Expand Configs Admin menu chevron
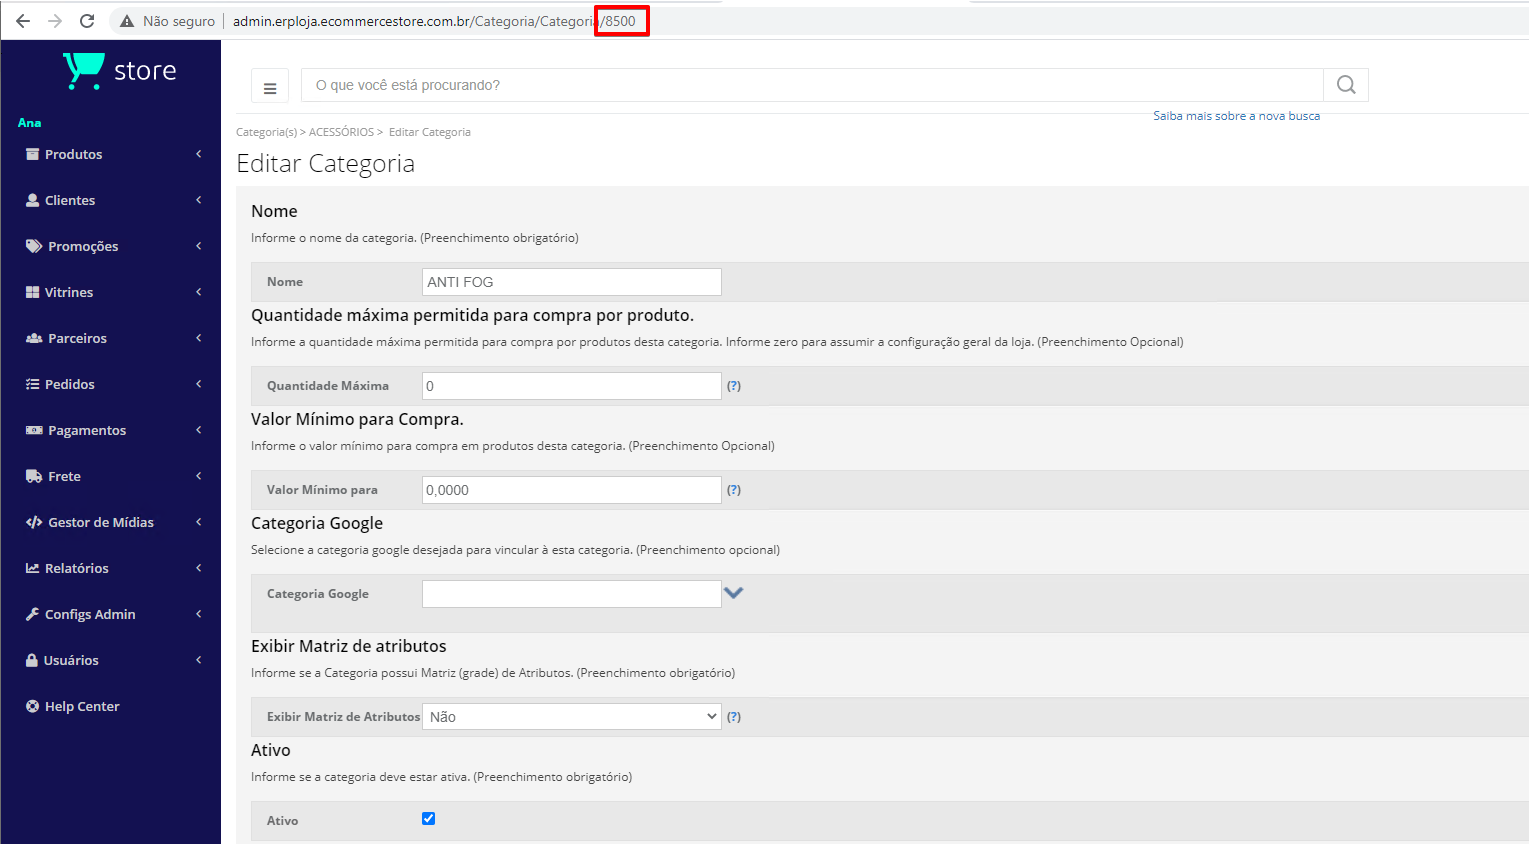Image resolution: width=1529 pixels, height=844 pixels. pyautogui.click(x=199, y=614)
